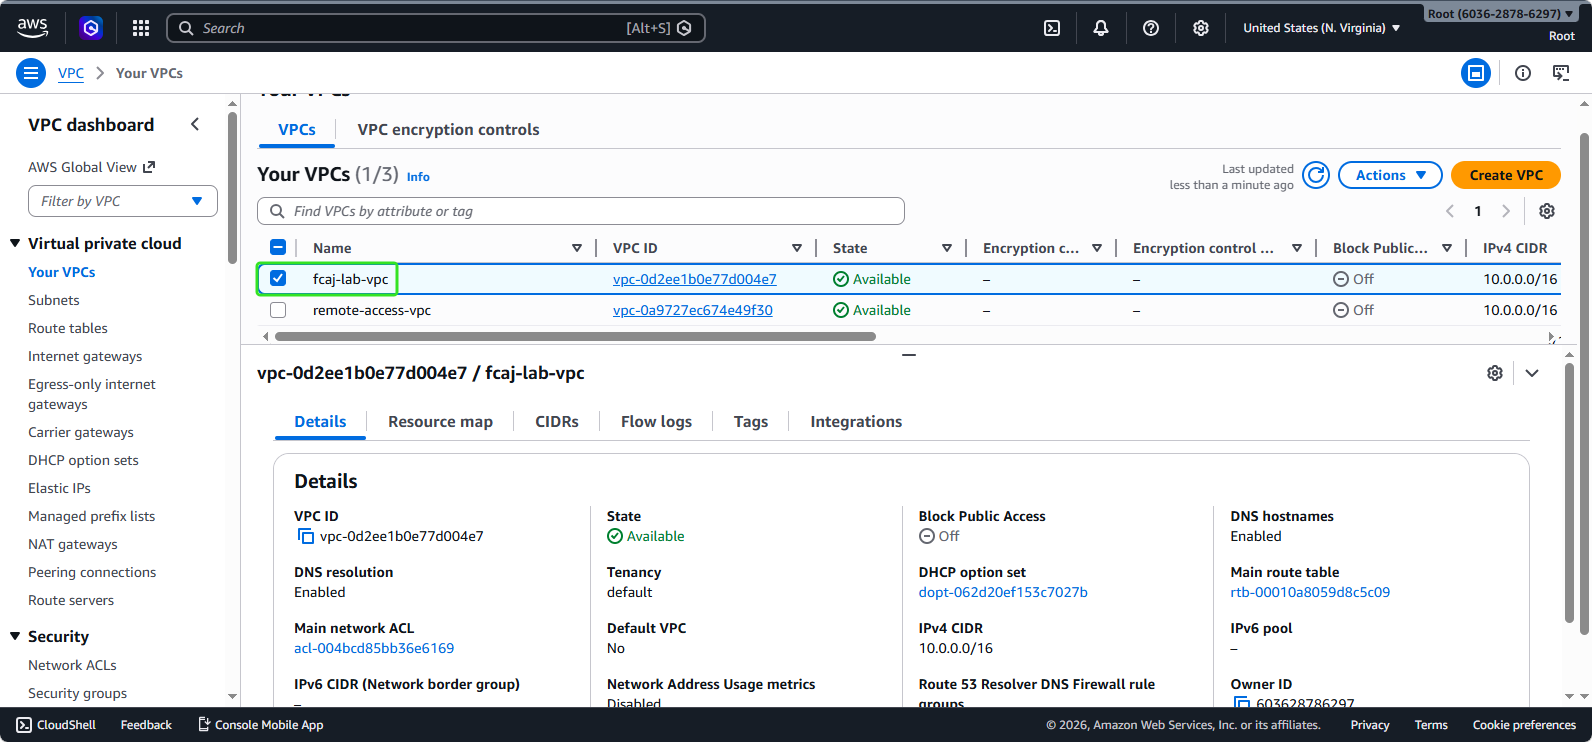Image resolution: width=1592 pixels, height=742 pixels.
Task: Go to NAT gateways in sidebar
Action: coord(73,544)
